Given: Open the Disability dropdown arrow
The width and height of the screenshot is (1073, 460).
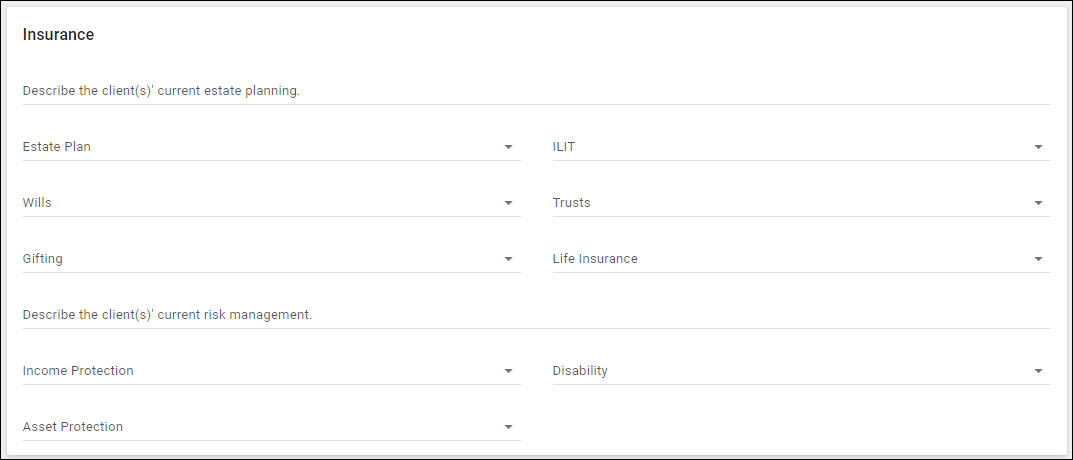Looking at the screenshot, I should (1039, 372).
